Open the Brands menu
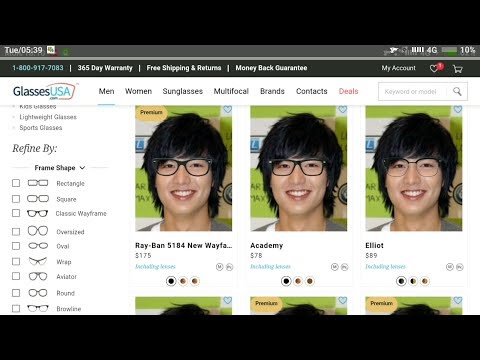The height and width of the screenshot is (360, 480). tap(272, 91)
